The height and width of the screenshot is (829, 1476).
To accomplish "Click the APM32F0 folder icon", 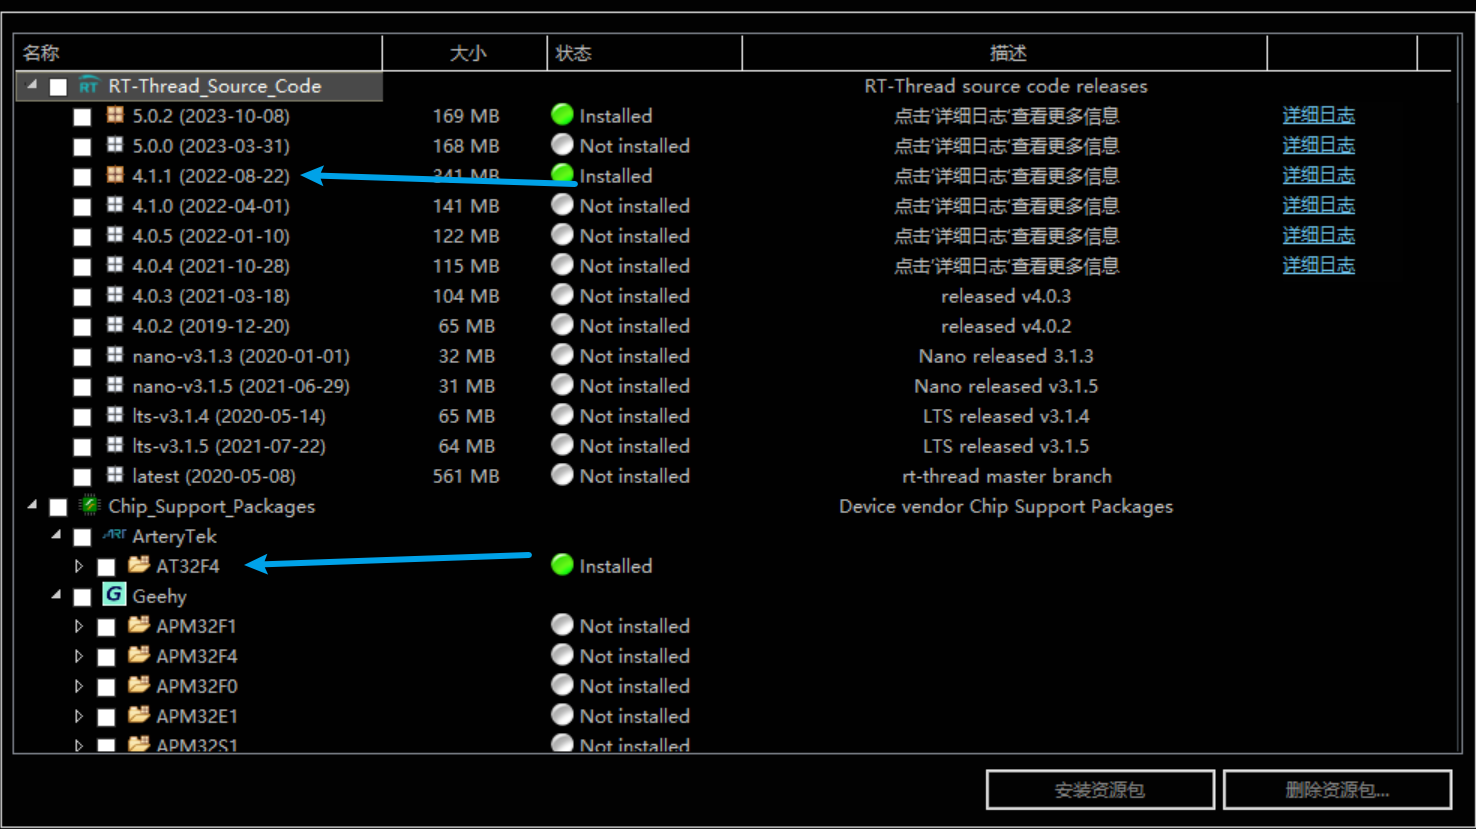I will point(139,685).
